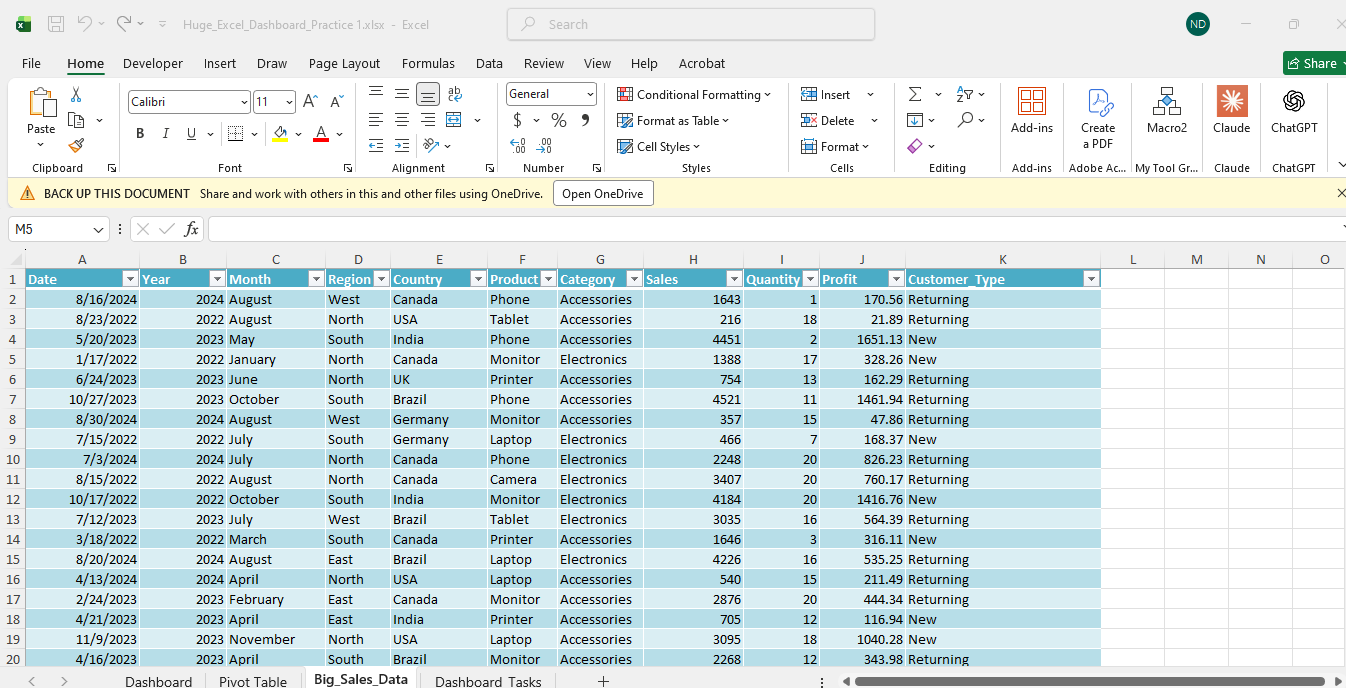
Task: Click Decrease Decimal icon
Action: tap(544, 146)
